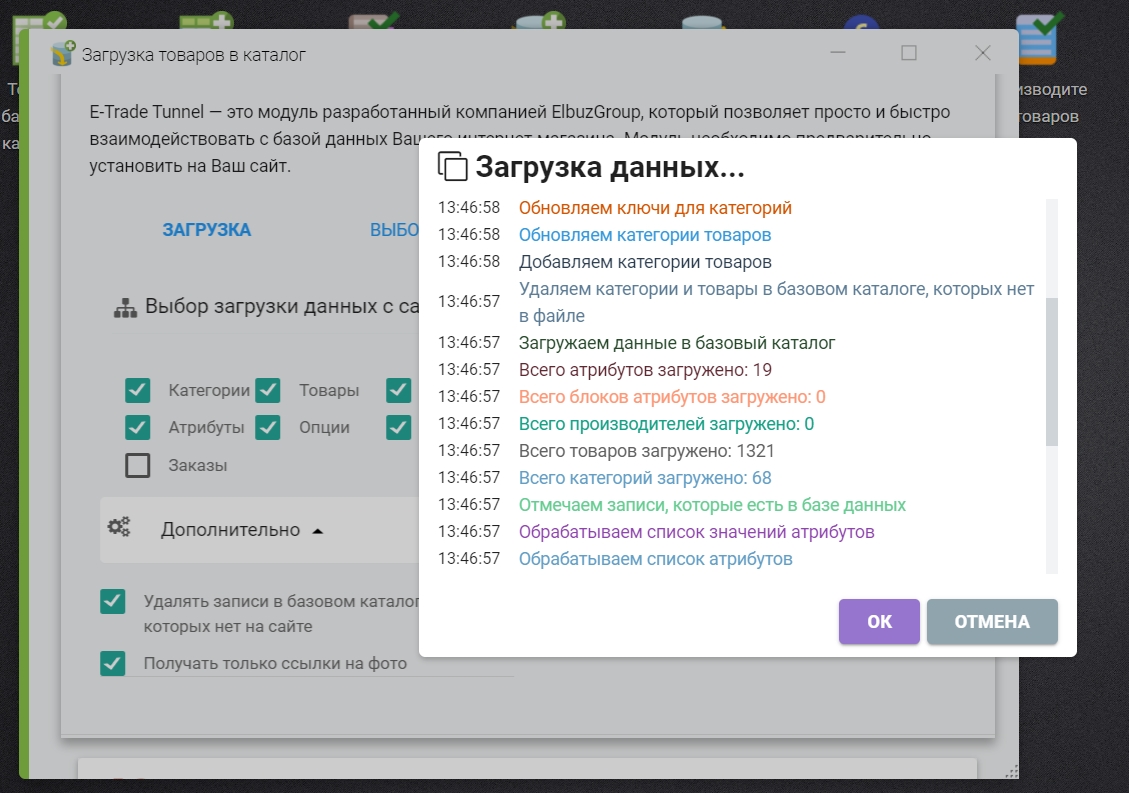
Task: Click the OK button in the loading dialog
Action: (x=878, y=622)
